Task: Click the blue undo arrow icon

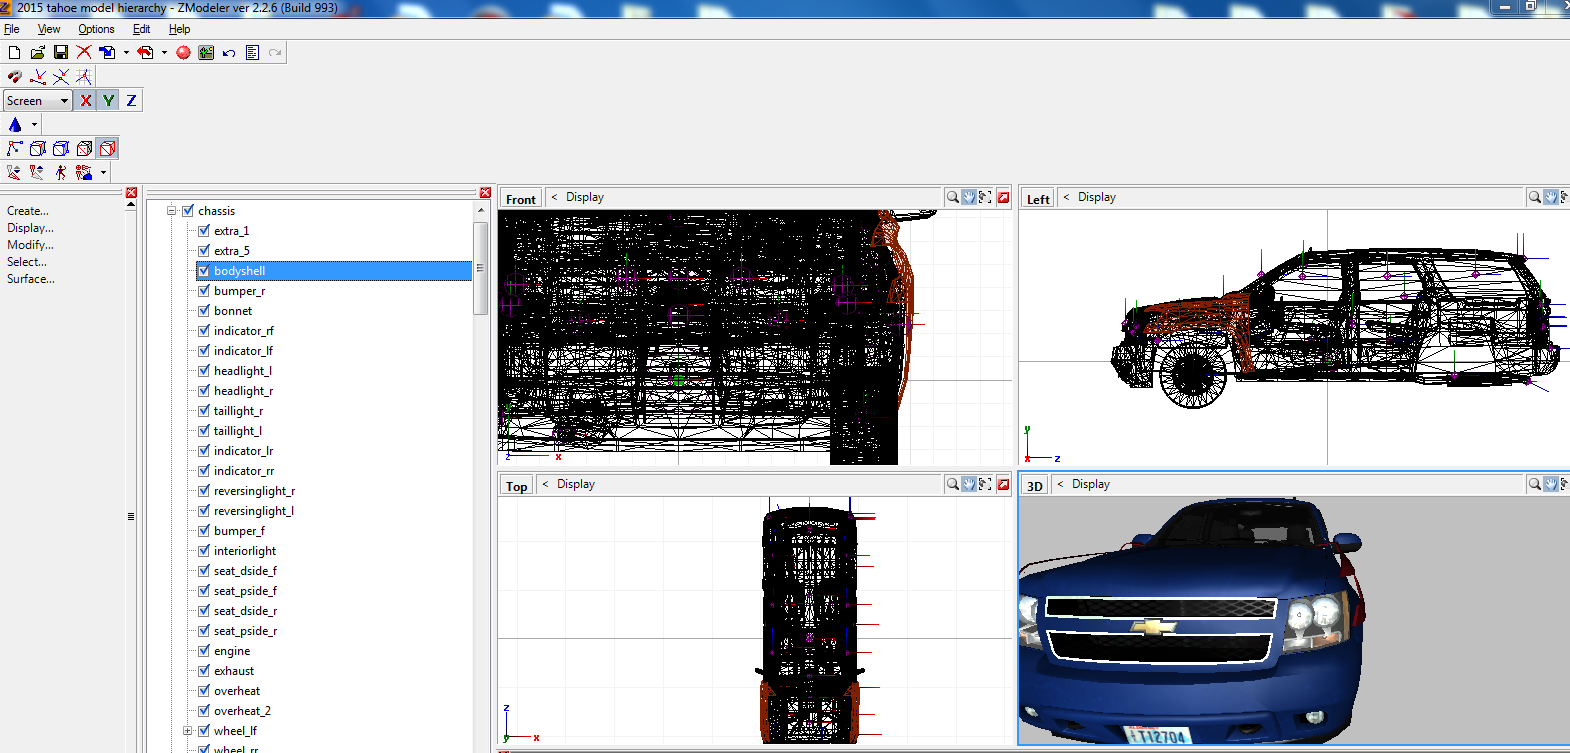Action: coord(229,53)
